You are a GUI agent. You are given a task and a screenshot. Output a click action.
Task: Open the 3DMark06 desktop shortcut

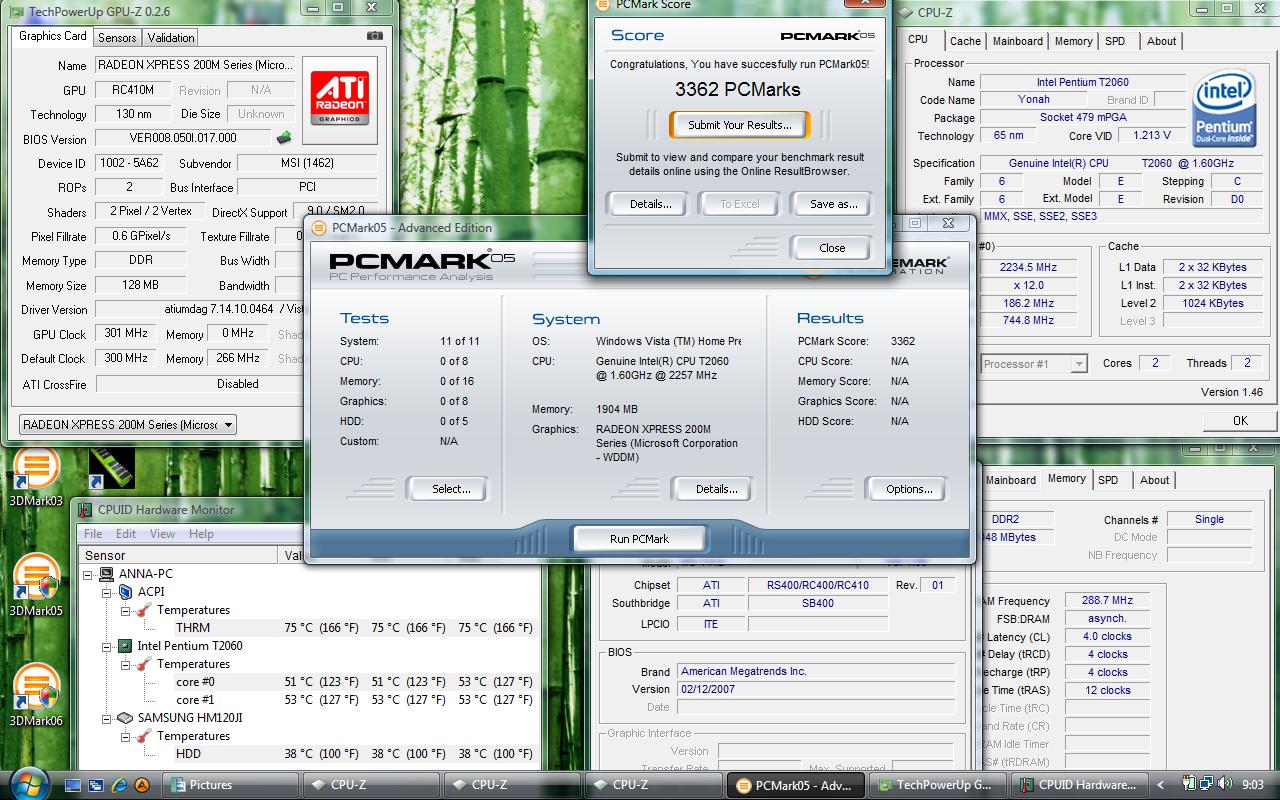tap(36, 694)
